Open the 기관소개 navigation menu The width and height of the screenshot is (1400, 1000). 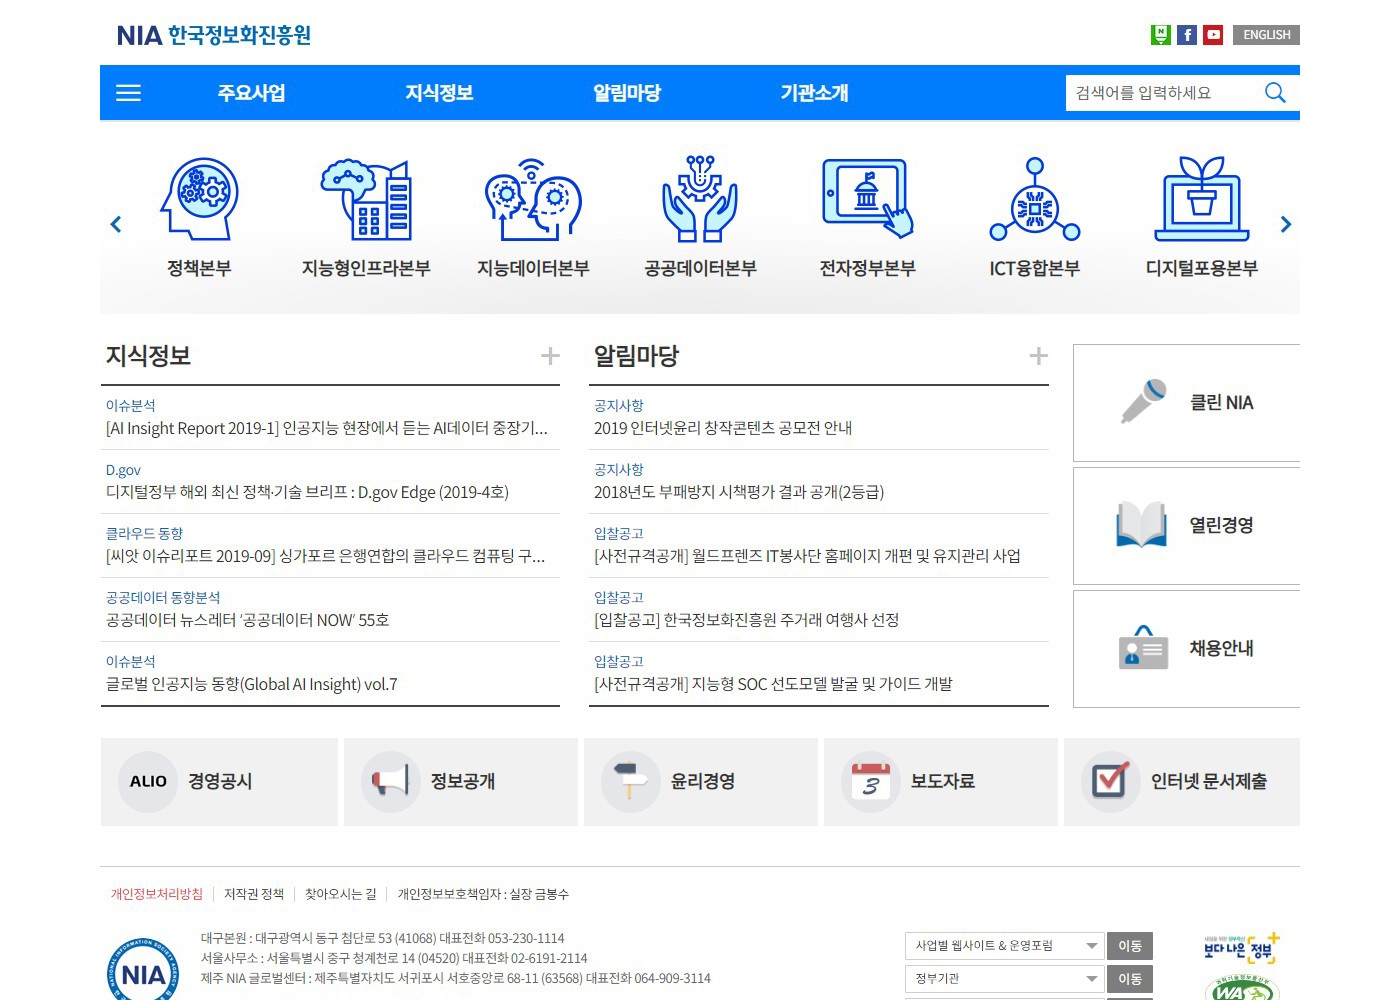click(814, 93)
